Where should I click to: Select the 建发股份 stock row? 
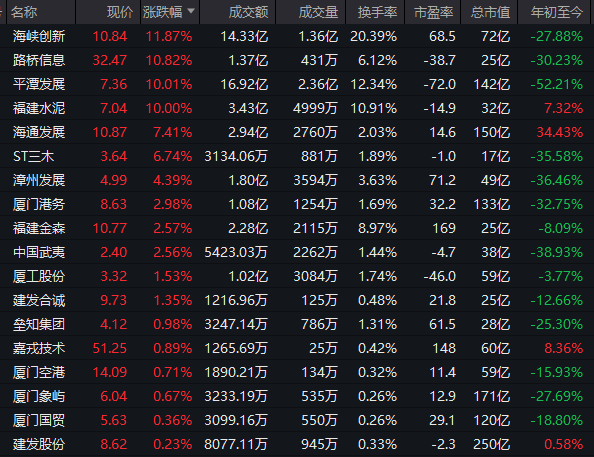pyautogui.click(x=297, y=444)
